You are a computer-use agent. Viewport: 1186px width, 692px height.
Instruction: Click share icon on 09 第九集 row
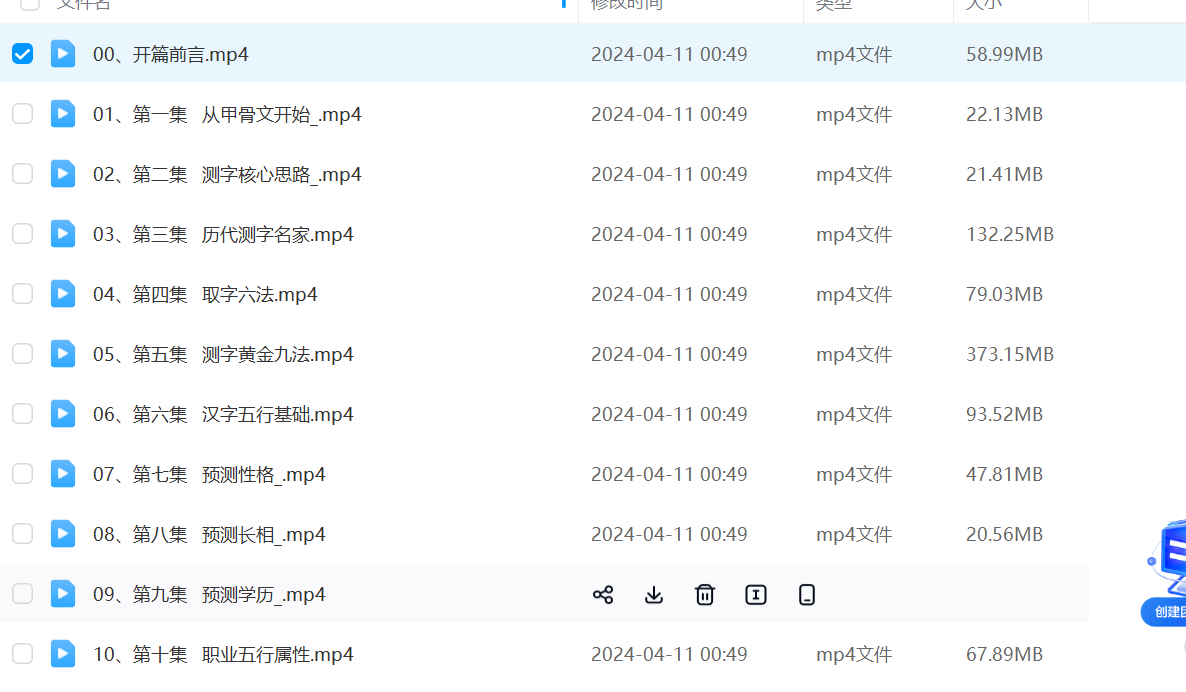coord(603,595)
